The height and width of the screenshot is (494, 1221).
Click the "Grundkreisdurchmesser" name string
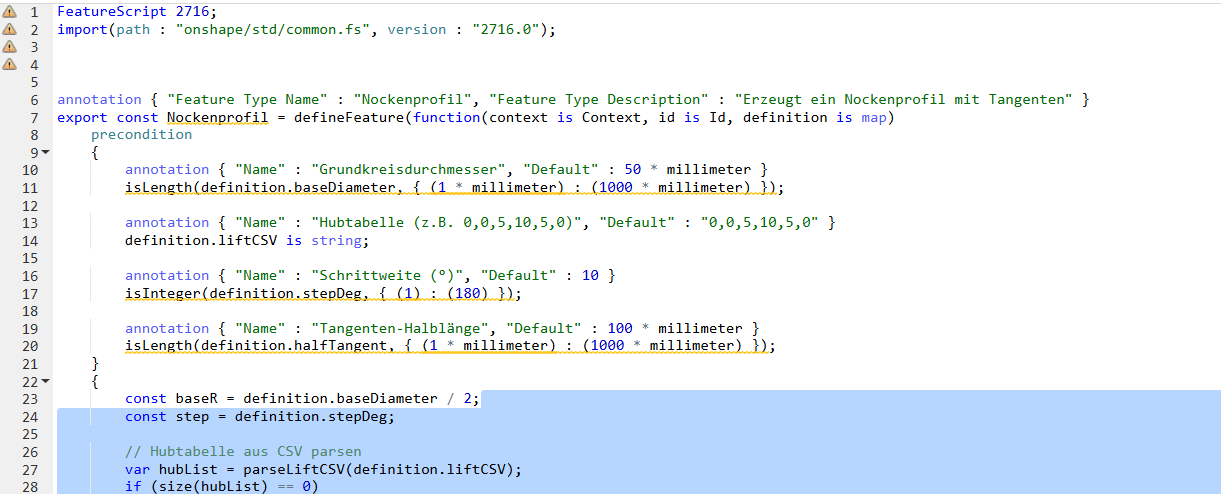pos(408,170)
